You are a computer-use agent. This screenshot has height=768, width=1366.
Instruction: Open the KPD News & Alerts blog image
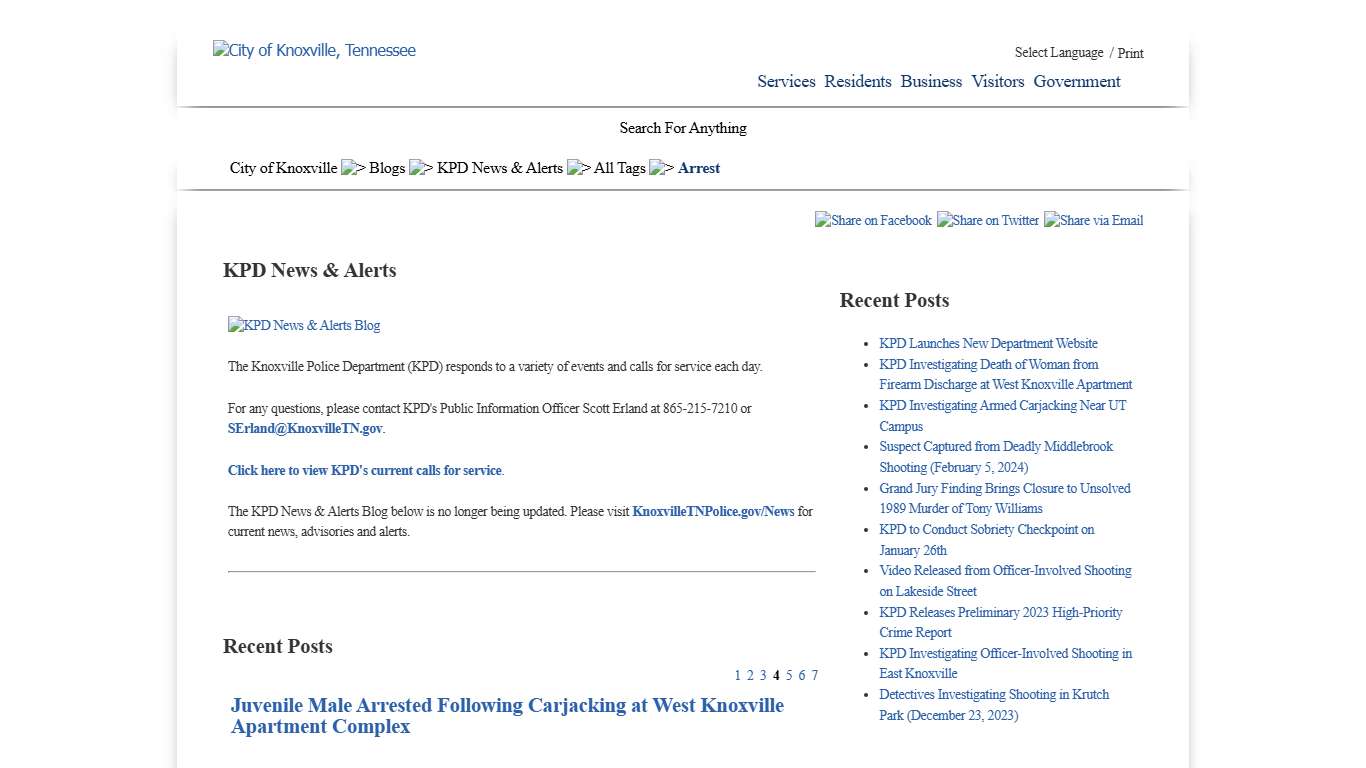click(x=303, y=325)
